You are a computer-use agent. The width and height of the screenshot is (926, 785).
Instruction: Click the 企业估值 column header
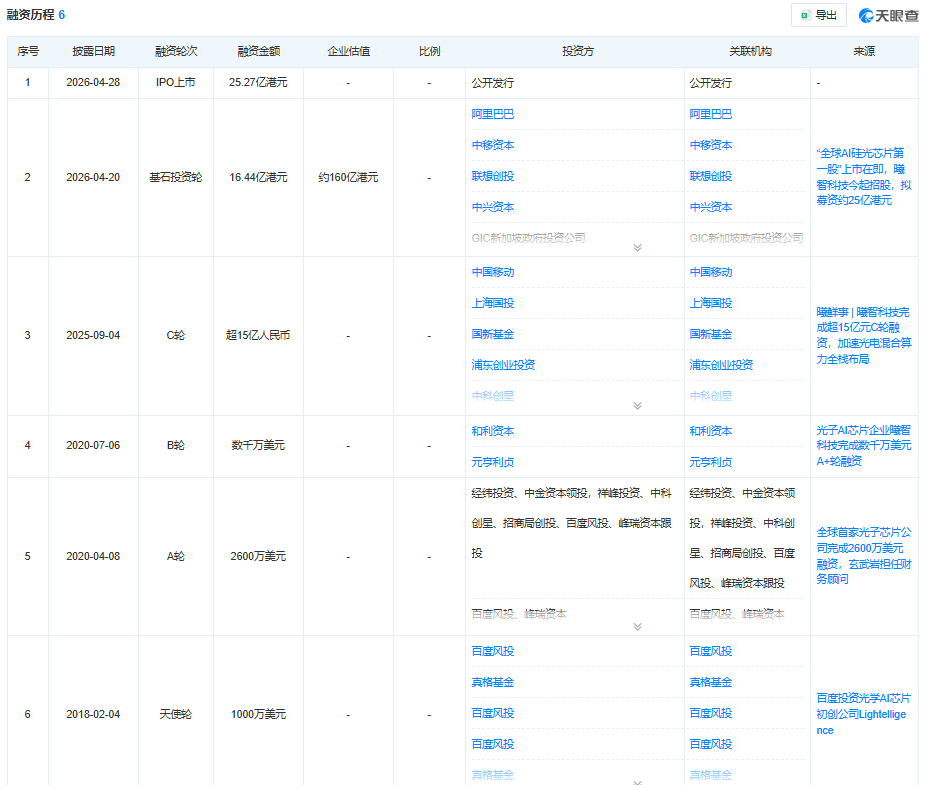pyautogui.click(x=348, y=51)
